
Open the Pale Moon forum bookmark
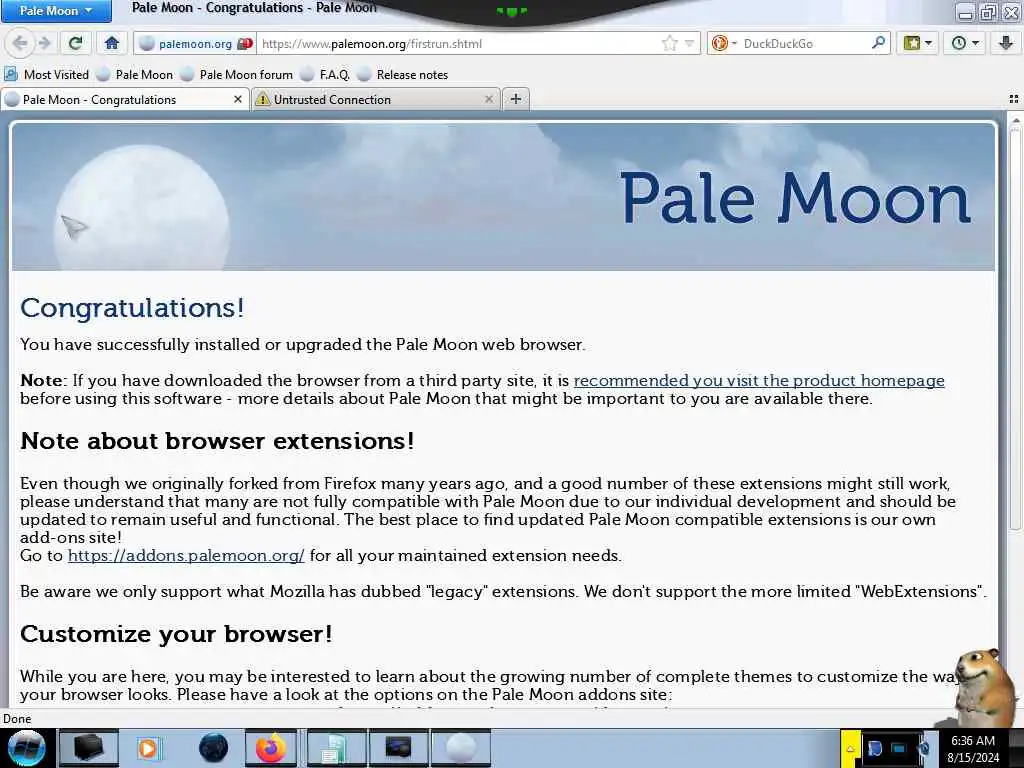point(236,74)
